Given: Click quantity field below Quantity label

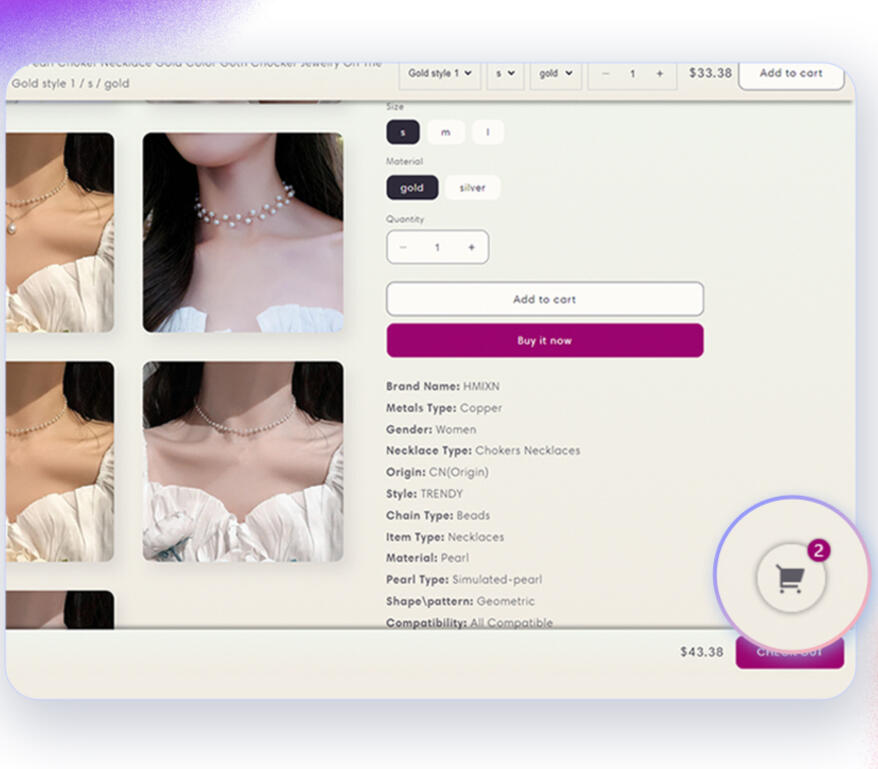Looking at the screenshot, I should pos(437,247).
